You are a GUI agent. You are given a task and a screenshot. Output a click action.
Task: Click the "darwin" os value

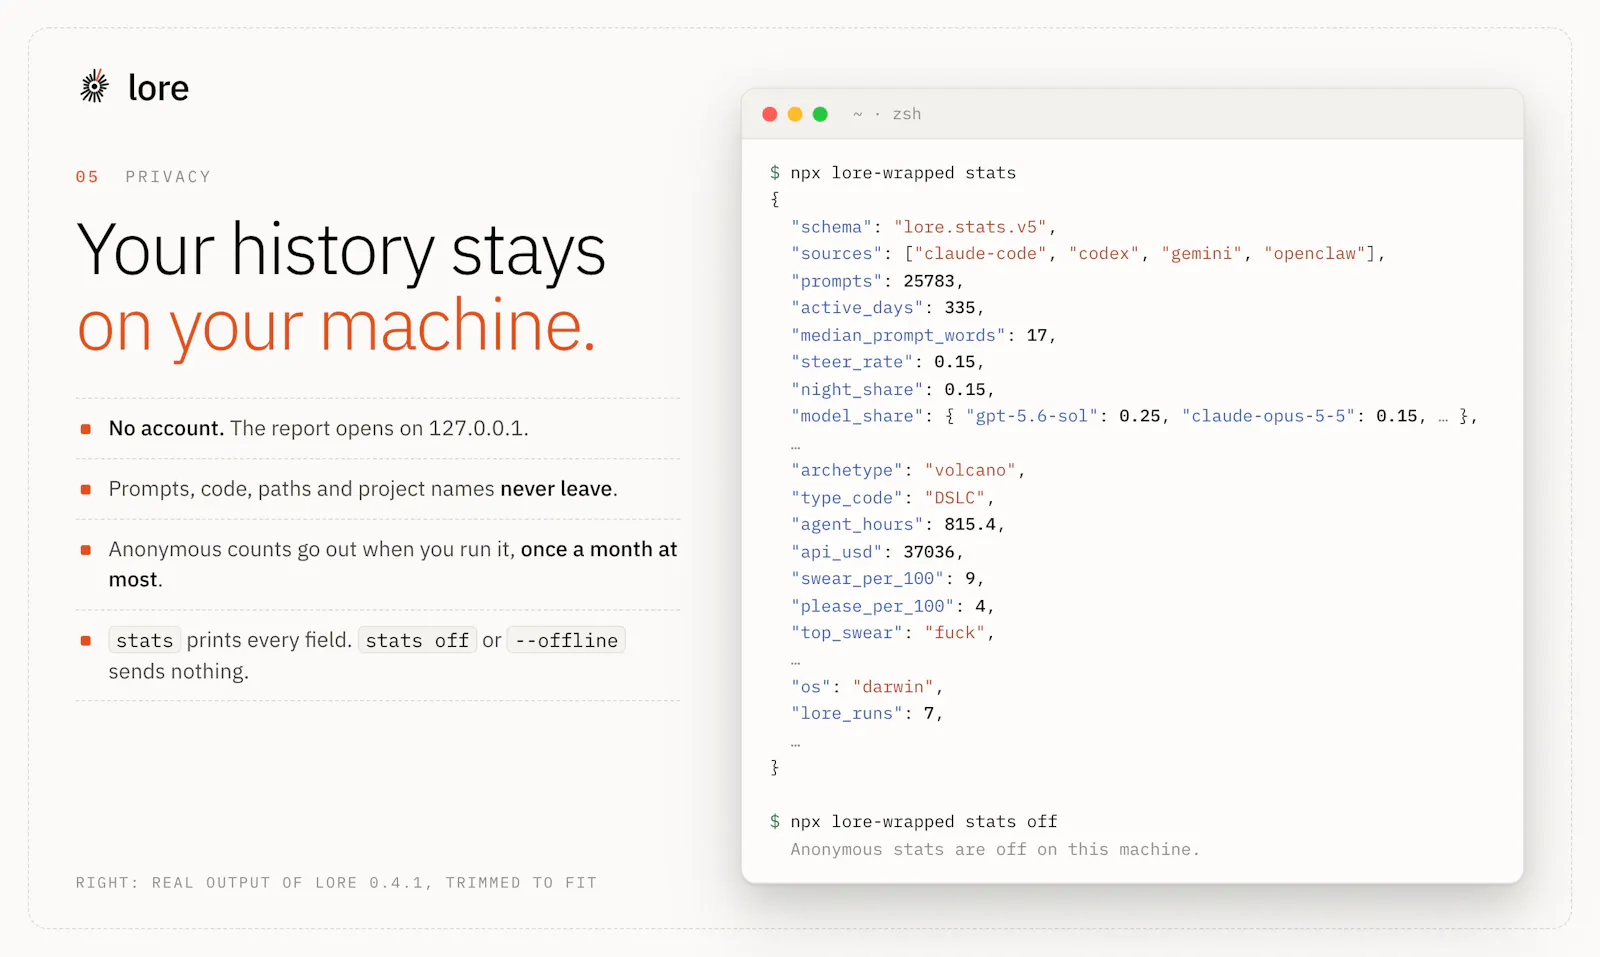[x=893, y=687]
